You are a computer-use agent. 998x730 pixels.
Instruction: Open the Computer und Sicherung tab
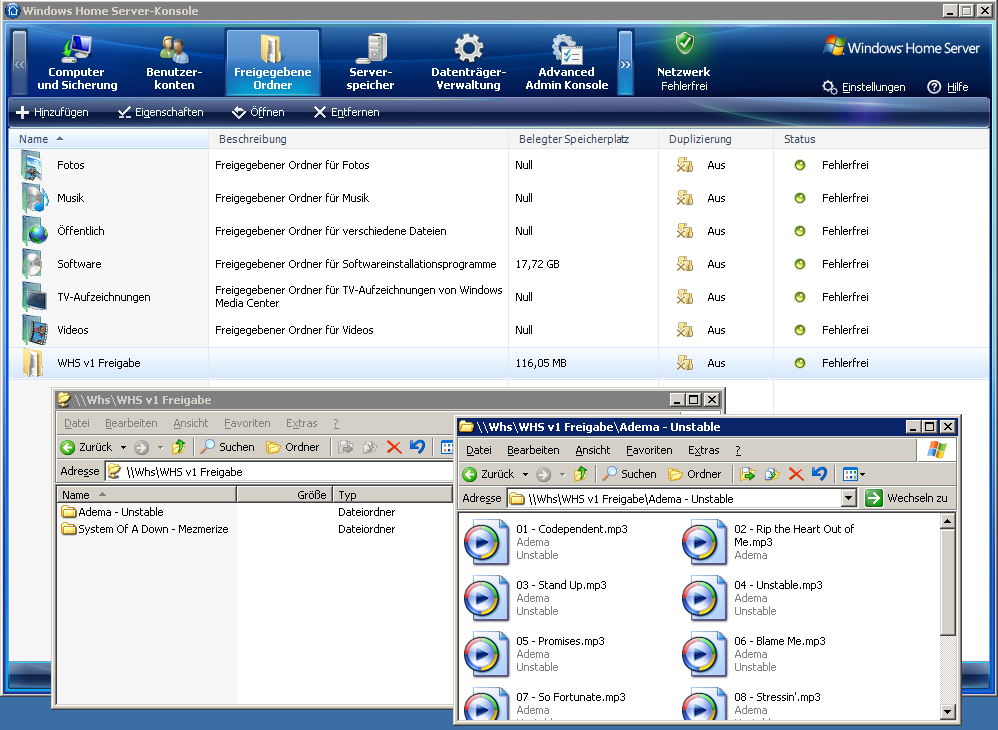(77, 64)
